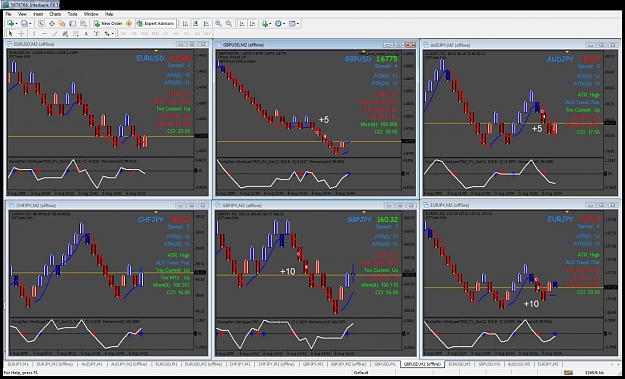Screen dimensions: 625x379
Task: Open the Templates icon
Action: (292, 24)
